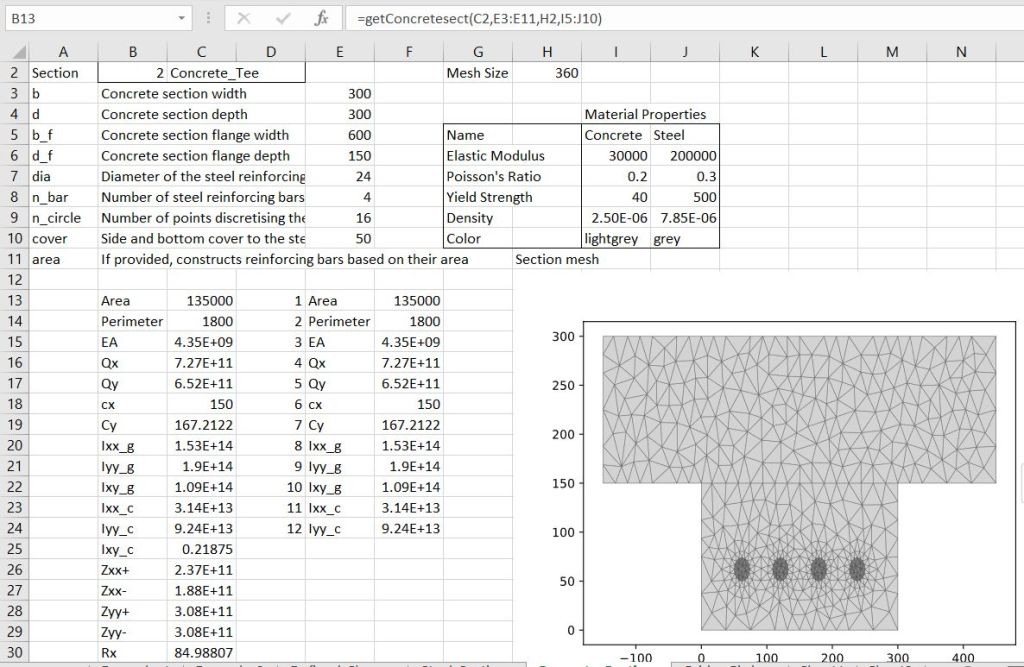Click the vertical dots handle beside Name Box

207,18
